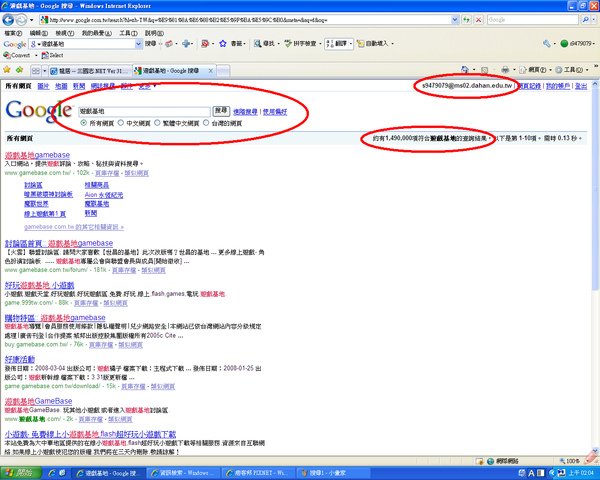
Task: Click the IE Forward arrow button
Action: click(21, 20)
